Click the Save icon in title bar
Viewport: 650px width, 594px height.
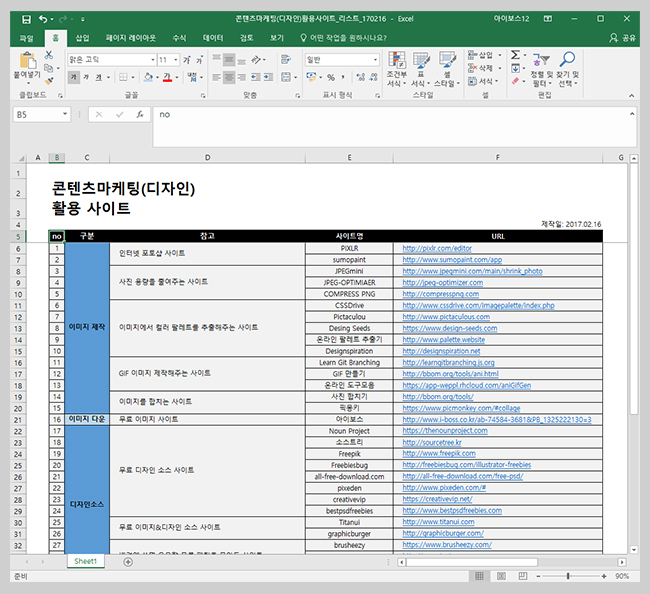[26, 19]
